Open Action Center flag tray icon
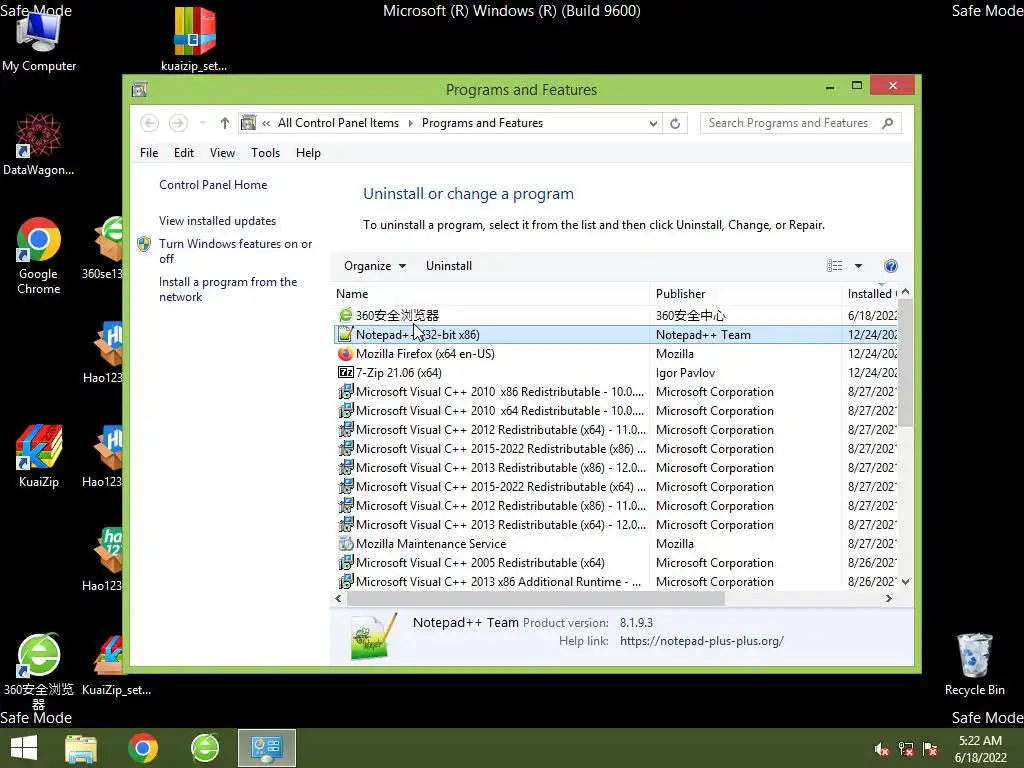 [x=930, y=749]
